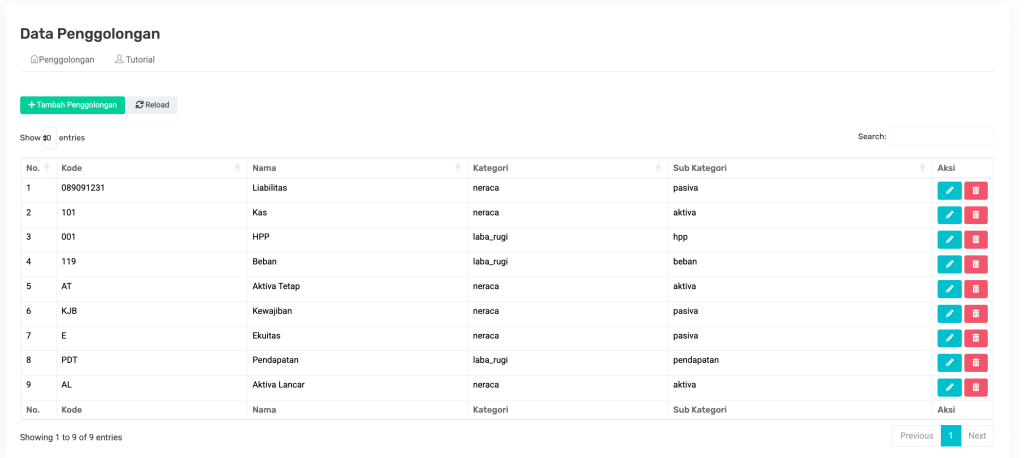Click the edit pencil icon for Liabilitas

[x=949, y=190]
